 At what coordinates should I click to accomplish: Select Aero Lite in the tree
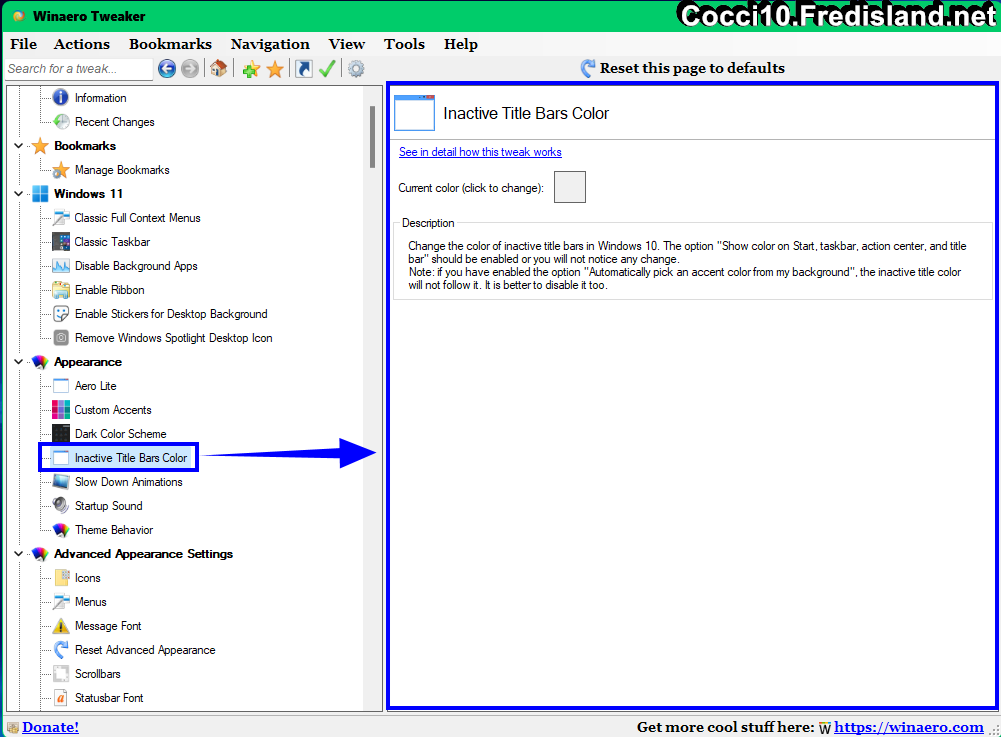(x=95, y=386)
